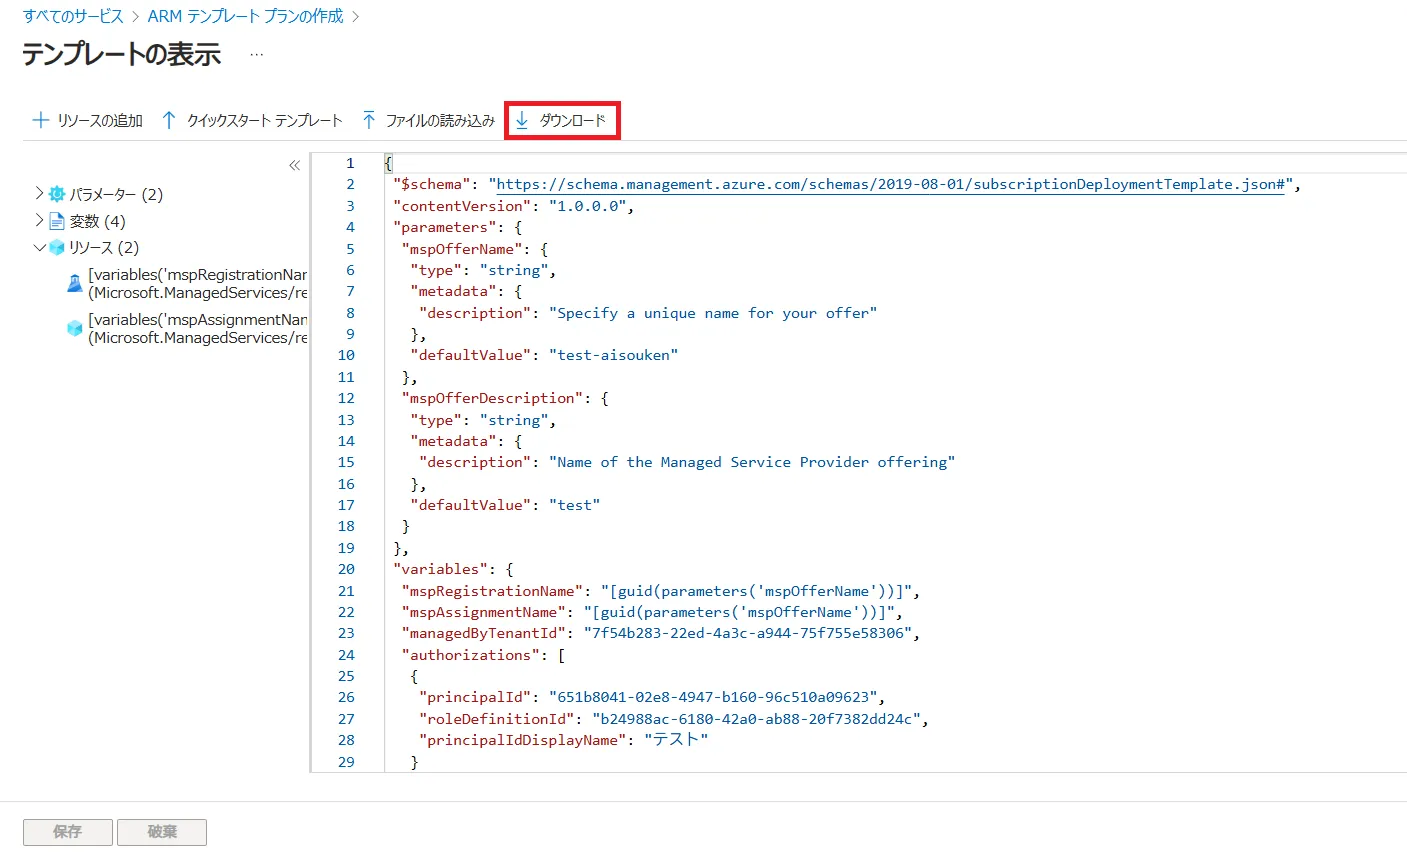Screen dimensions: 1407x859
Task: Open the ellipsis menu next to page title
Action: [x=257, y=55]
